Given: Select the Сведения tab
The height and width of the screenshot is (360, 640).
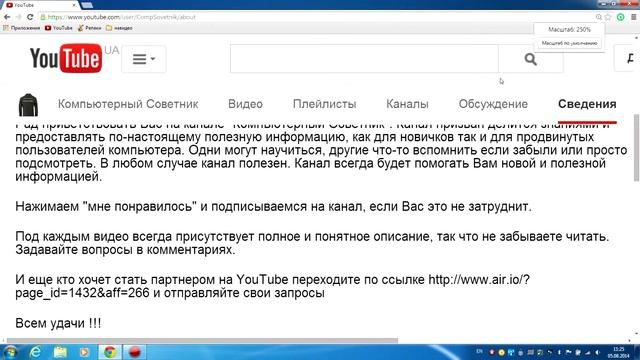Looking at the screenshot, I should pos(587,104).
